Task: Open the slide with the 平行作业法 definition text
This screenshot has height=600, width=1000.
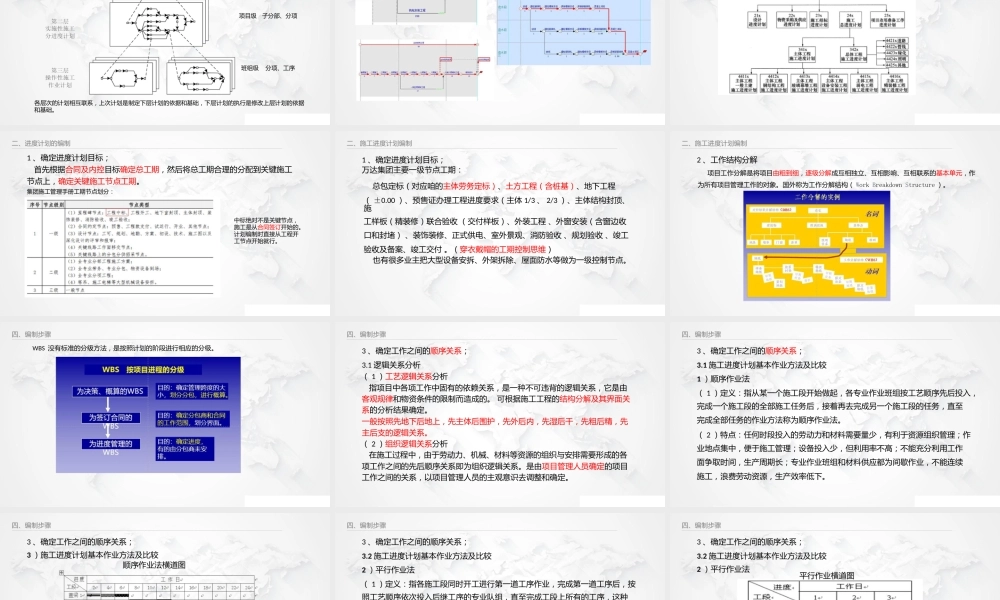Action: click(501, 557)
